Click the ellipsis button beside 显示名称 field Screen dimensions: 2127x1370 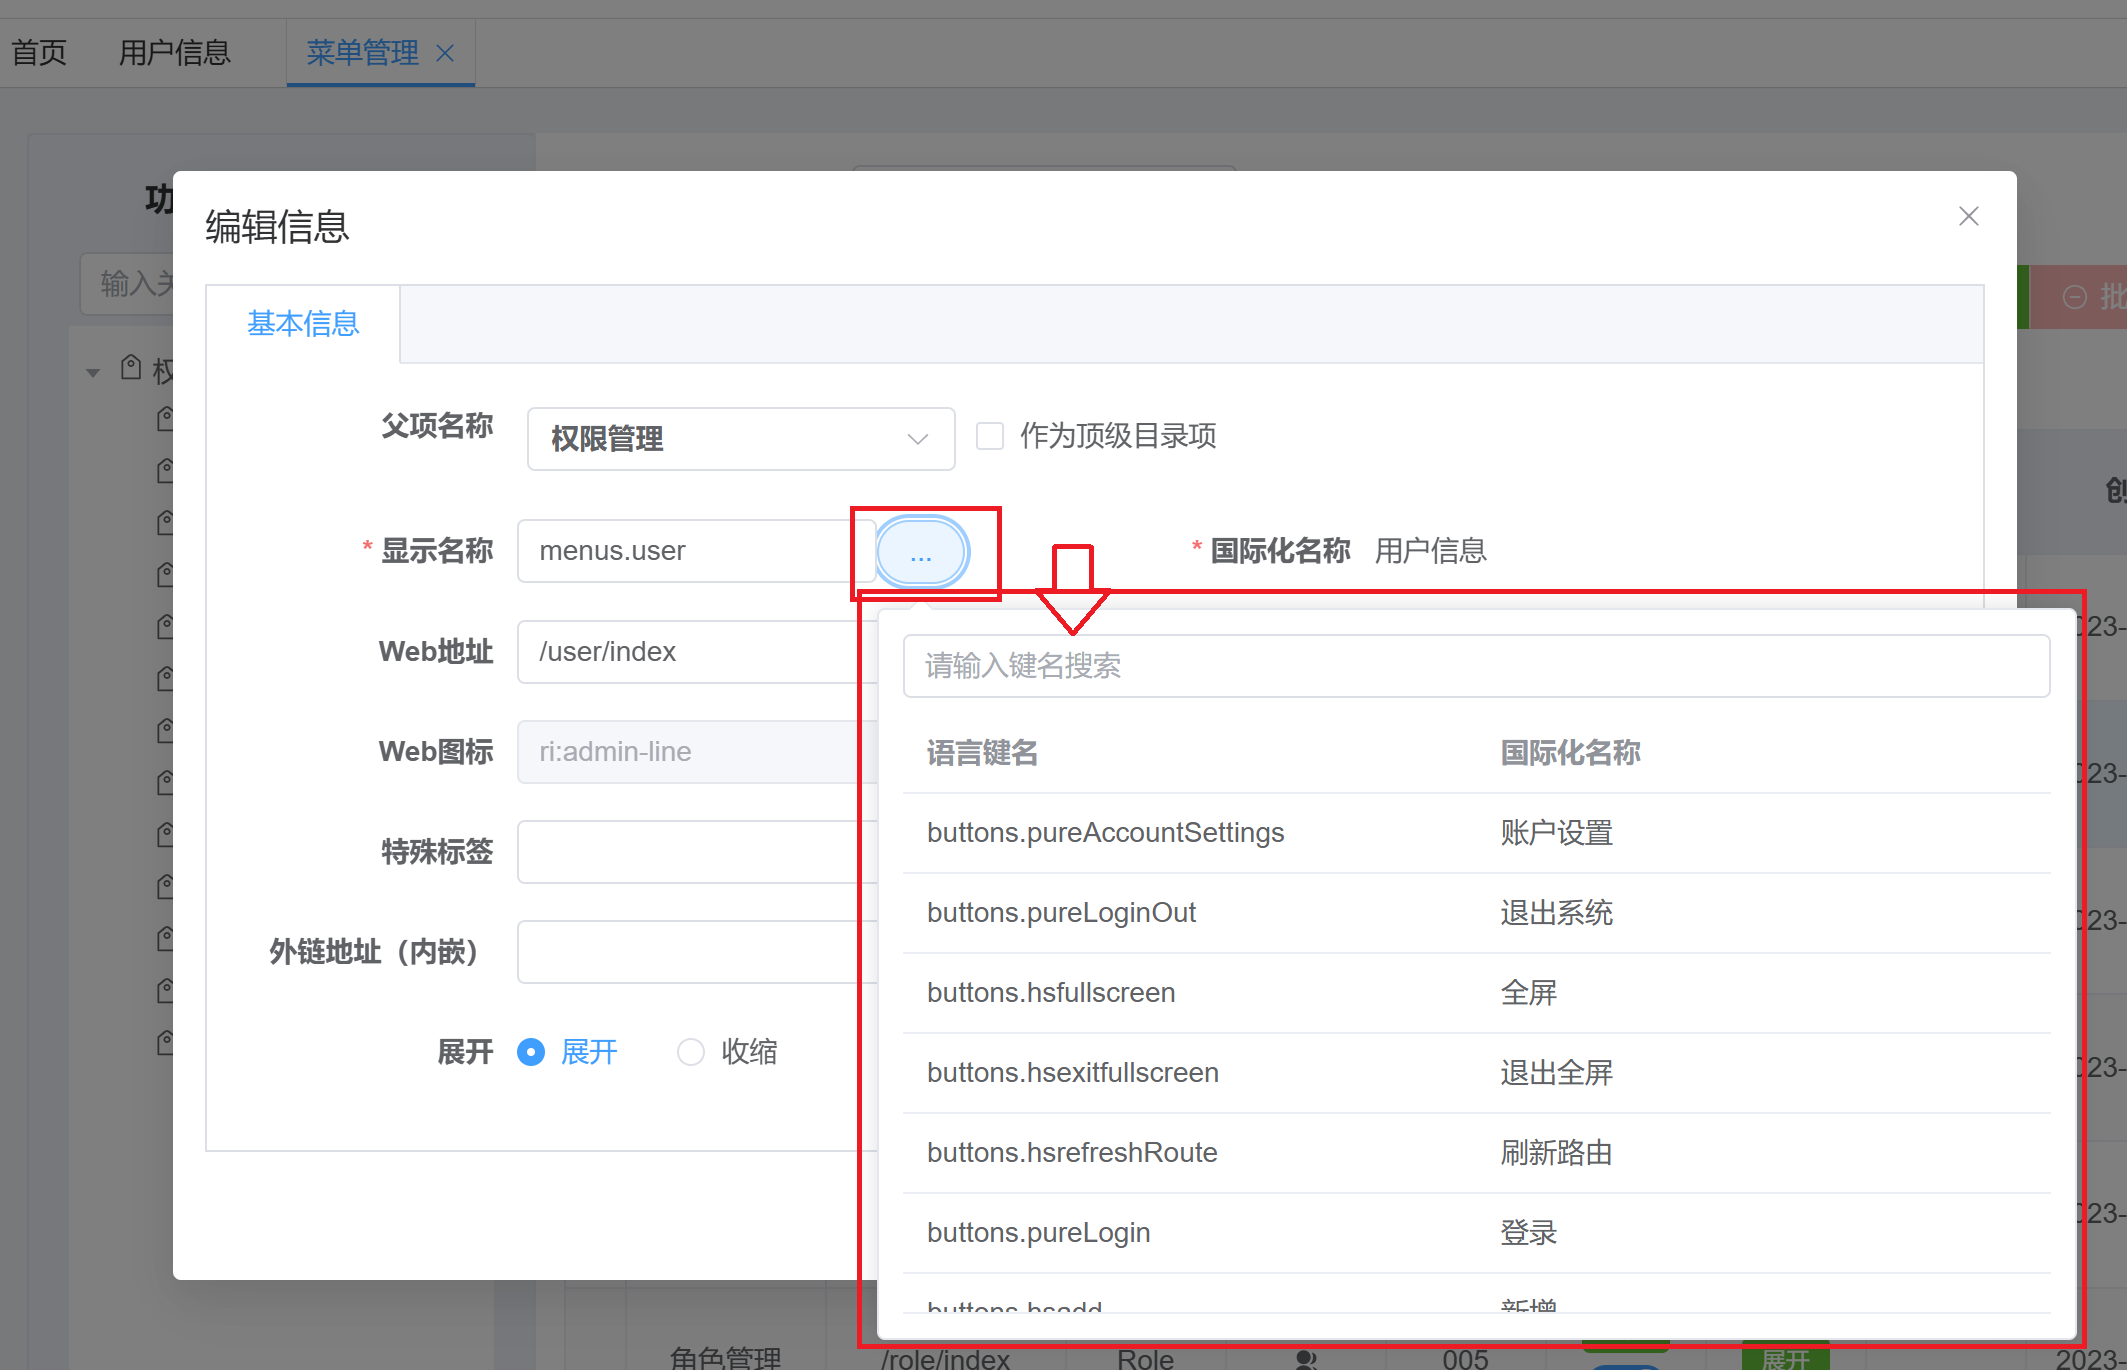[922, 552]
